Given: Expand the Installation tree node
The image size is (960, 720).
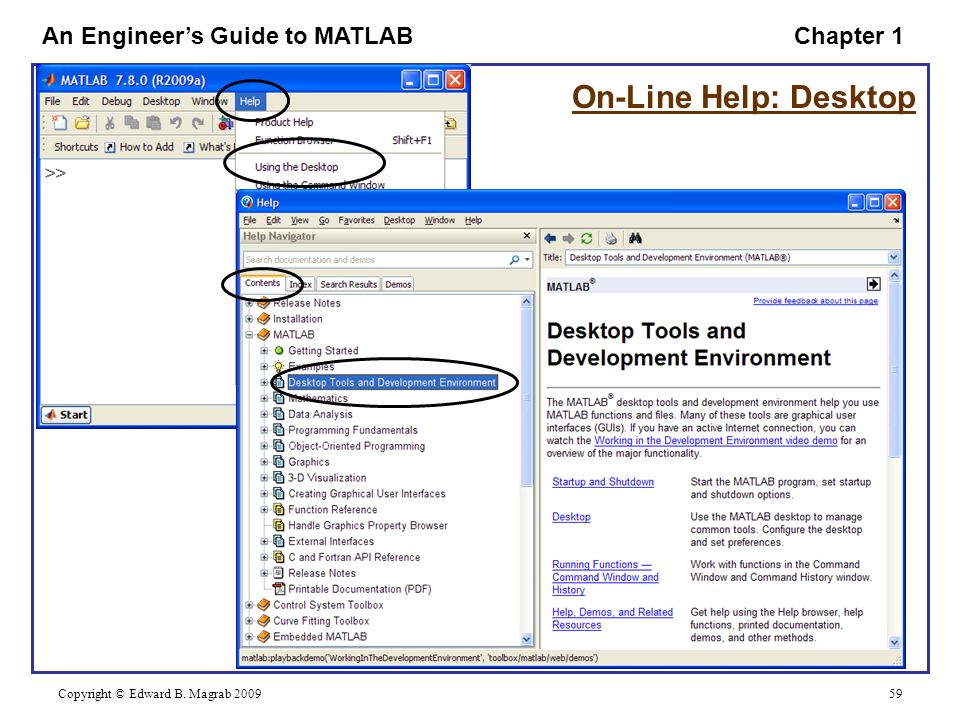Looking at the screenshot, I should tap(249, 318).
